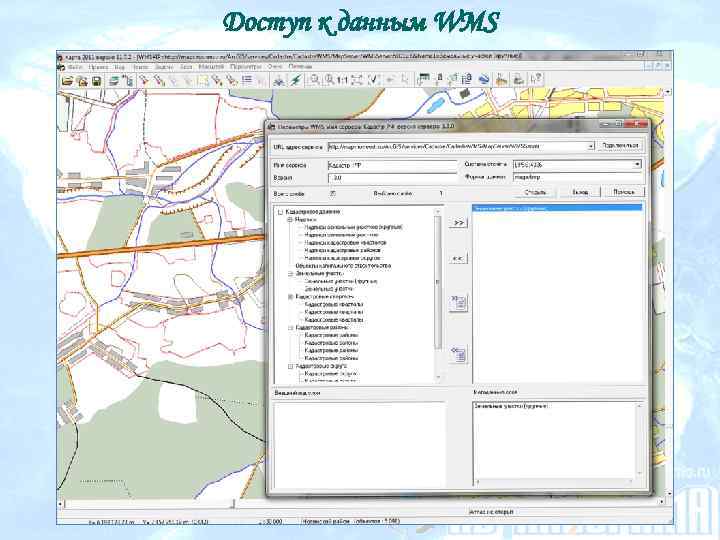Click the fit-to-window frame icon beside 1:1

click(x=357, y=80)
